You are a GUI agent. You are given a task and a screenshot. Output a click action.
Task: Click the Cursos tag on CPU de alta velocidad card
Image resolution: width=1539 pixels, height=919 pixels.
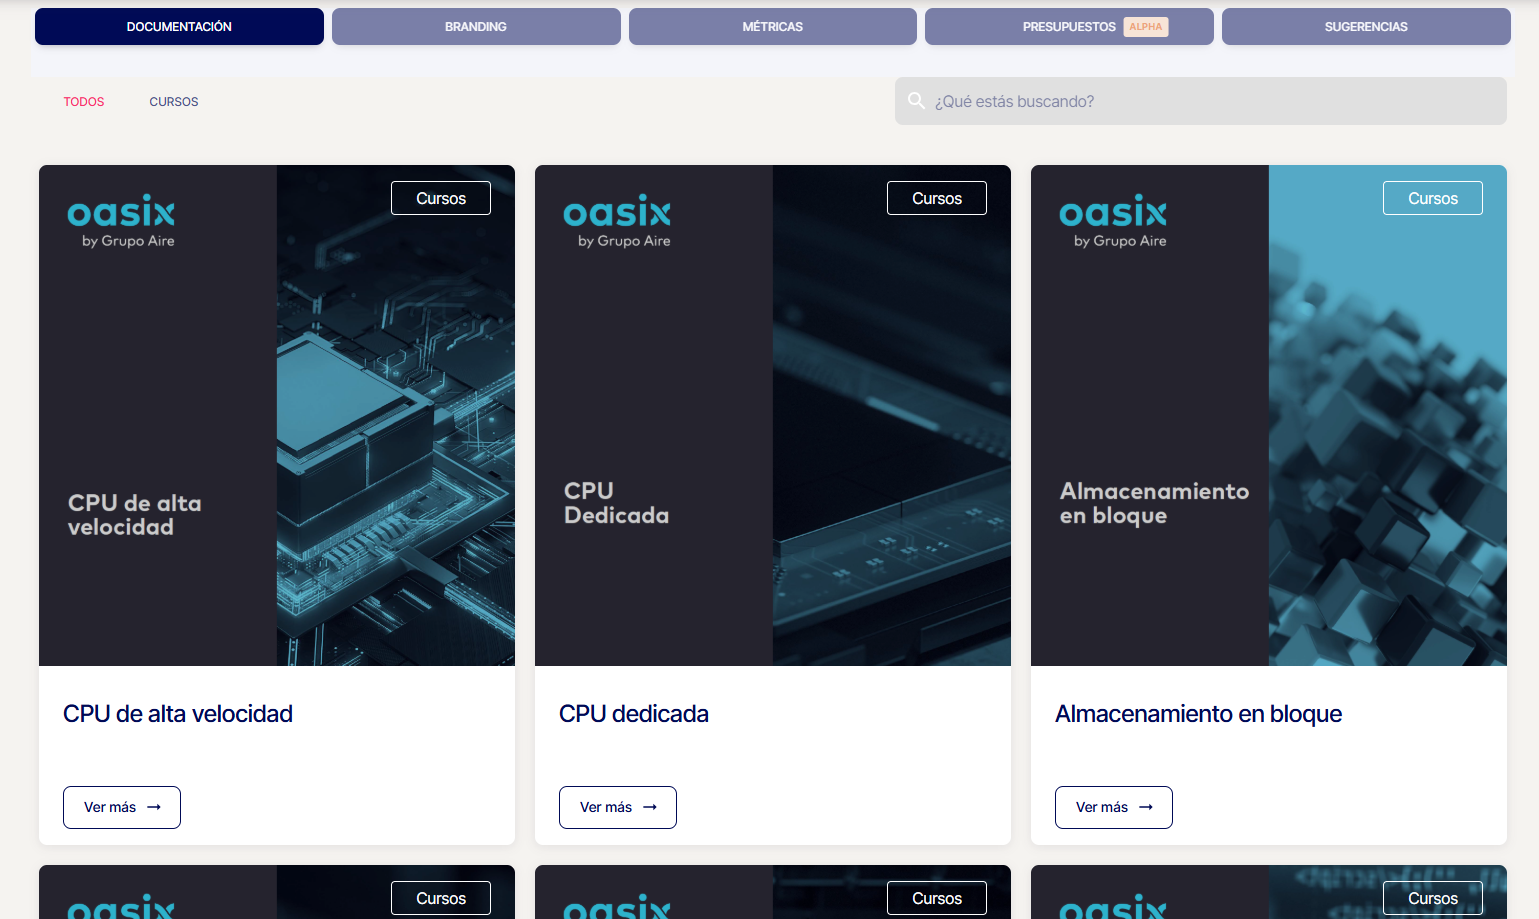(440, 198)
